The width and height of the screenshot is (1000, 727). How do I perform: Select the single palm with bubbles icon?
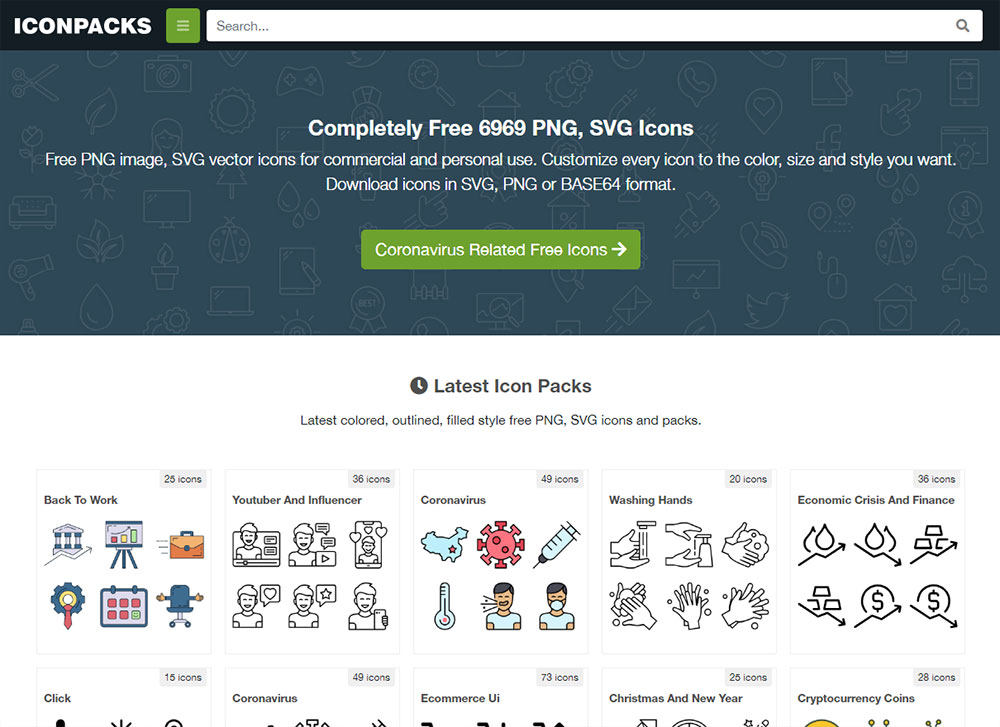pos(689,606)
